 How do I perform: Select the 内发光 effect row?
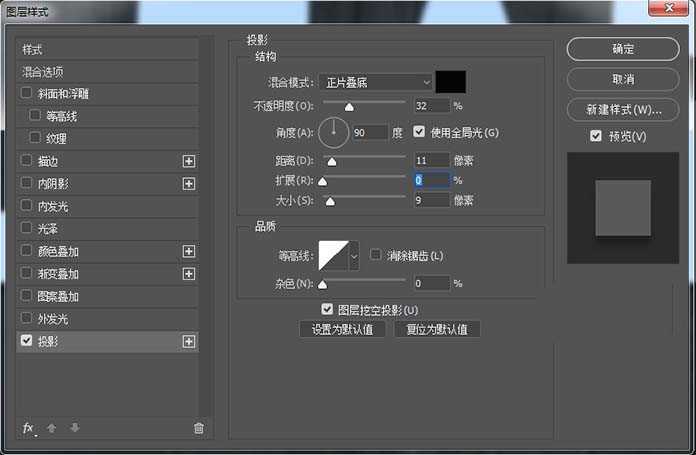[x=107, y=206]
